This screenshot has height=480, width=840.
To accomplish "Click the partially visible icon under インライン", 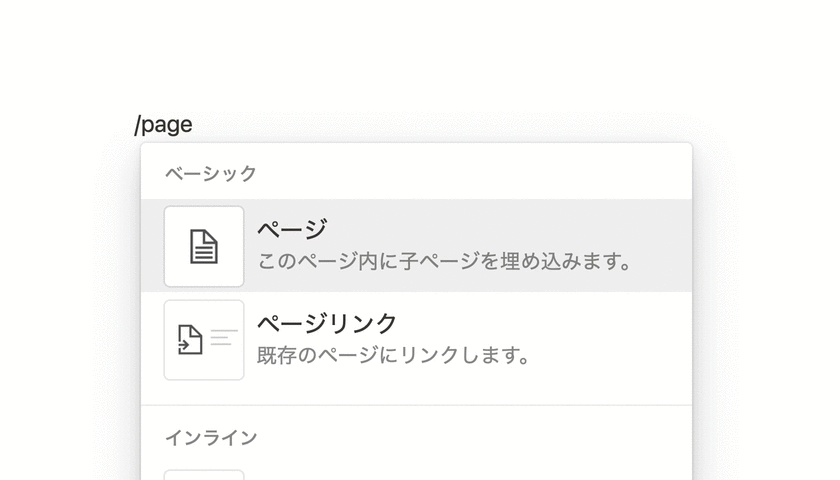I will (204, 475).
